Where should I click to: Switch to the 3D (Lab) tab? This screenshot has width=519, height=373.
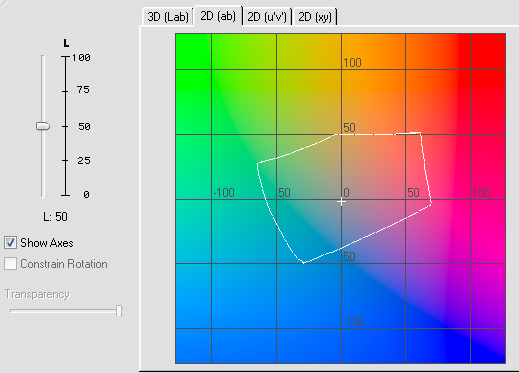[x=168, y=17]
